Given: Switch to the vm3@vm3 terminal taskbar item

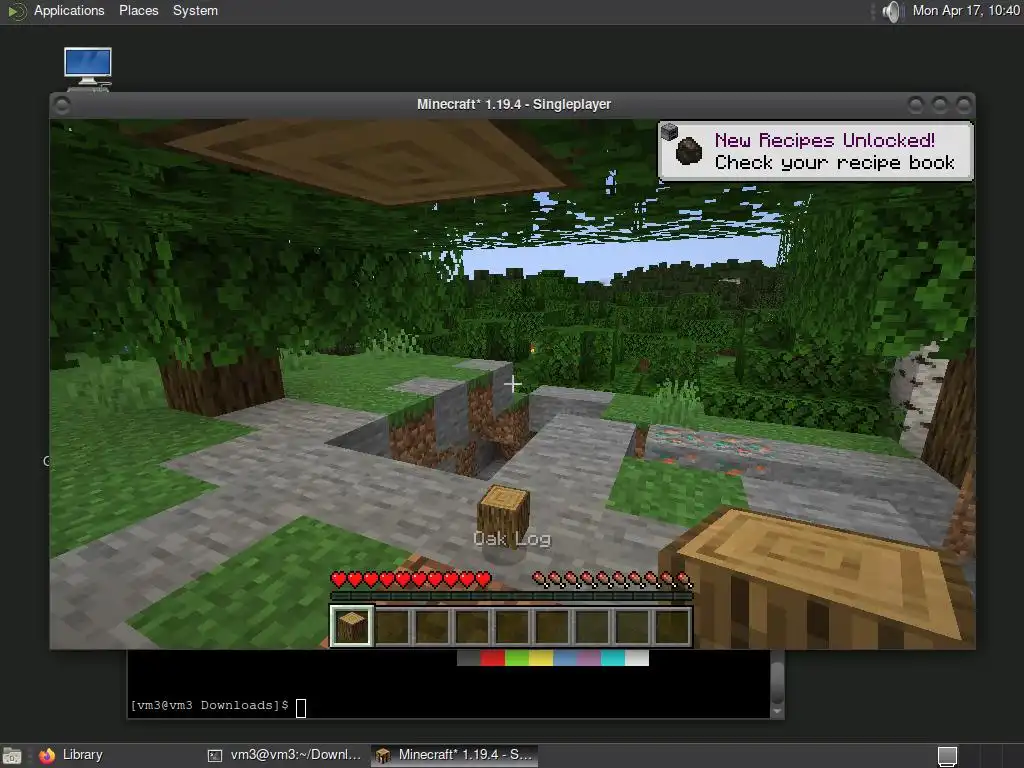Looking at the screenshot, I should 285,755.
